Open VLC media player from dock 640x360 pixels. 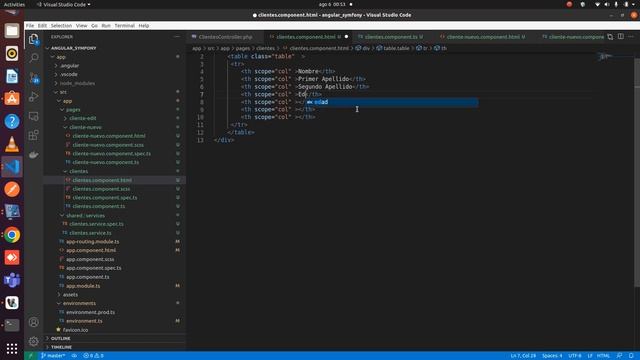click(12, 144)
